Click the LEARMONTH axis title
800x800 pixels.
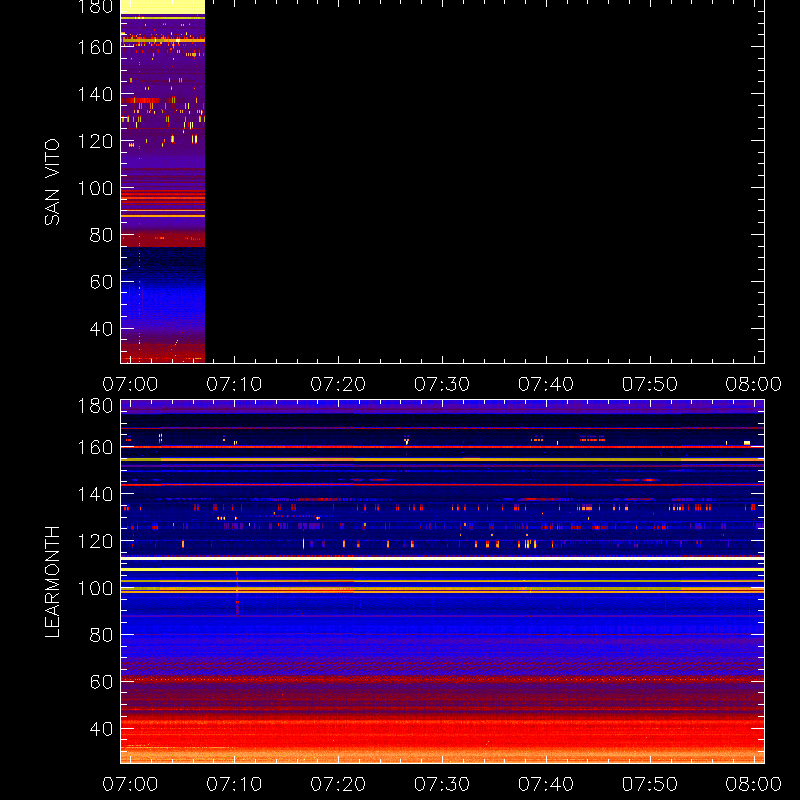(x=52, y=582)
